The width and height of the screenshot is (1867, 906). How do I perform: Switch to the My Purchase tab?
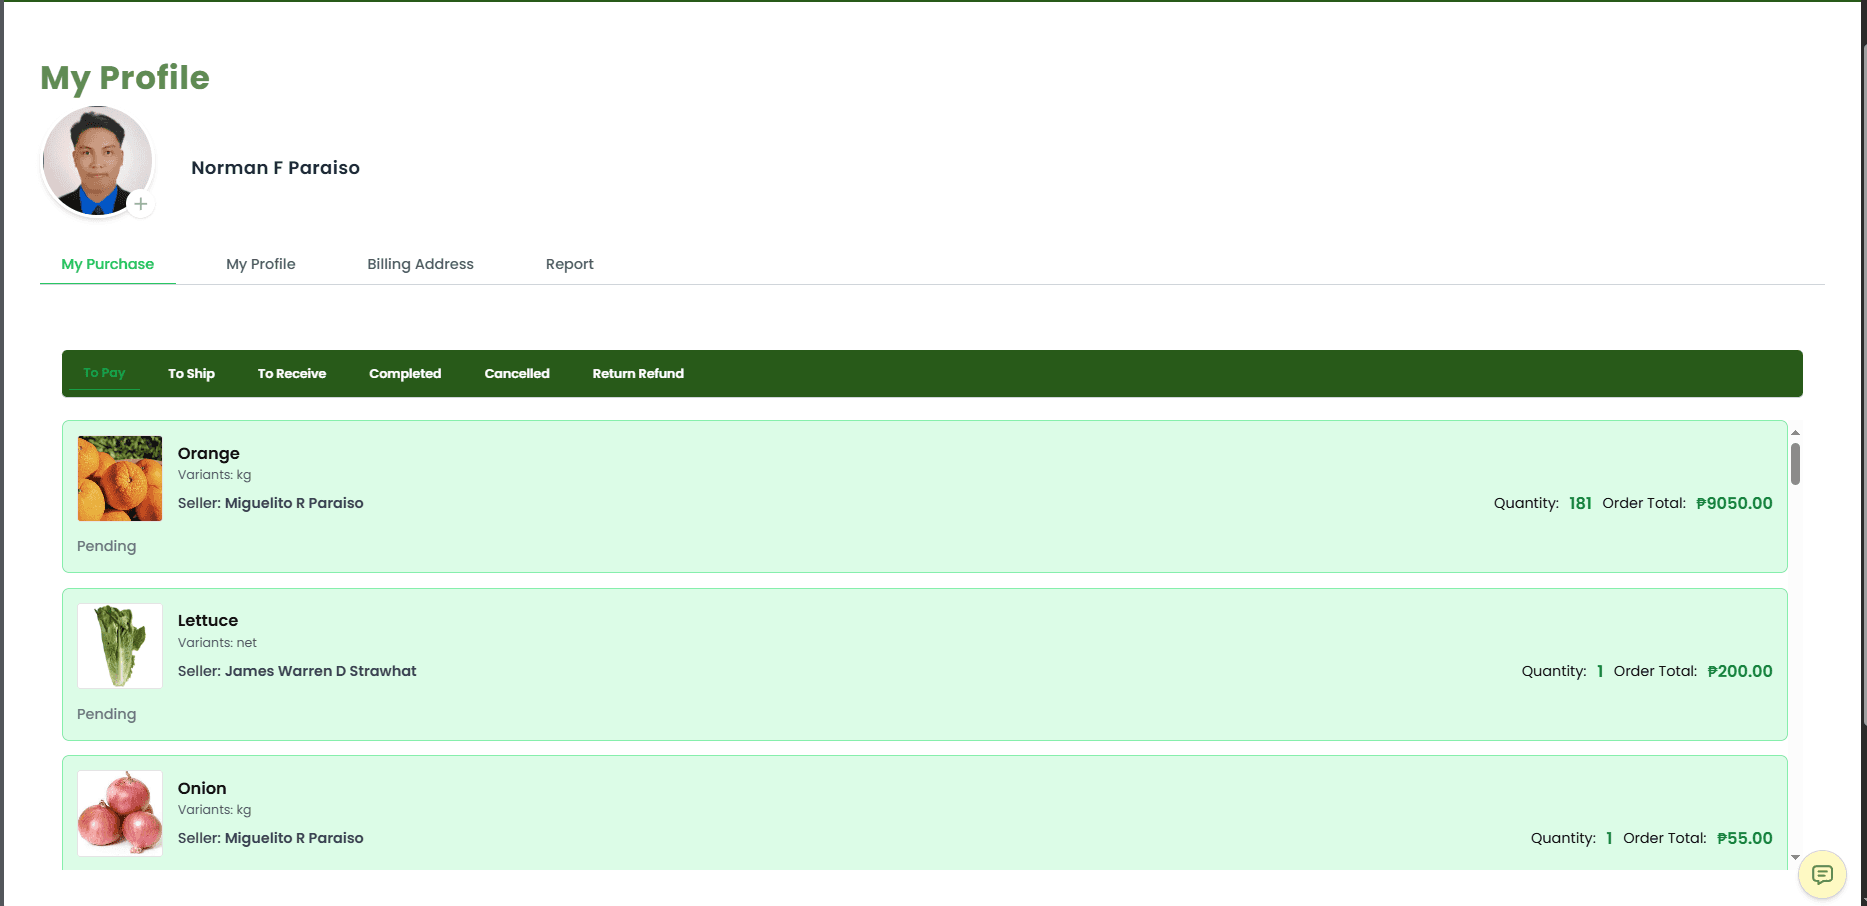108,264
